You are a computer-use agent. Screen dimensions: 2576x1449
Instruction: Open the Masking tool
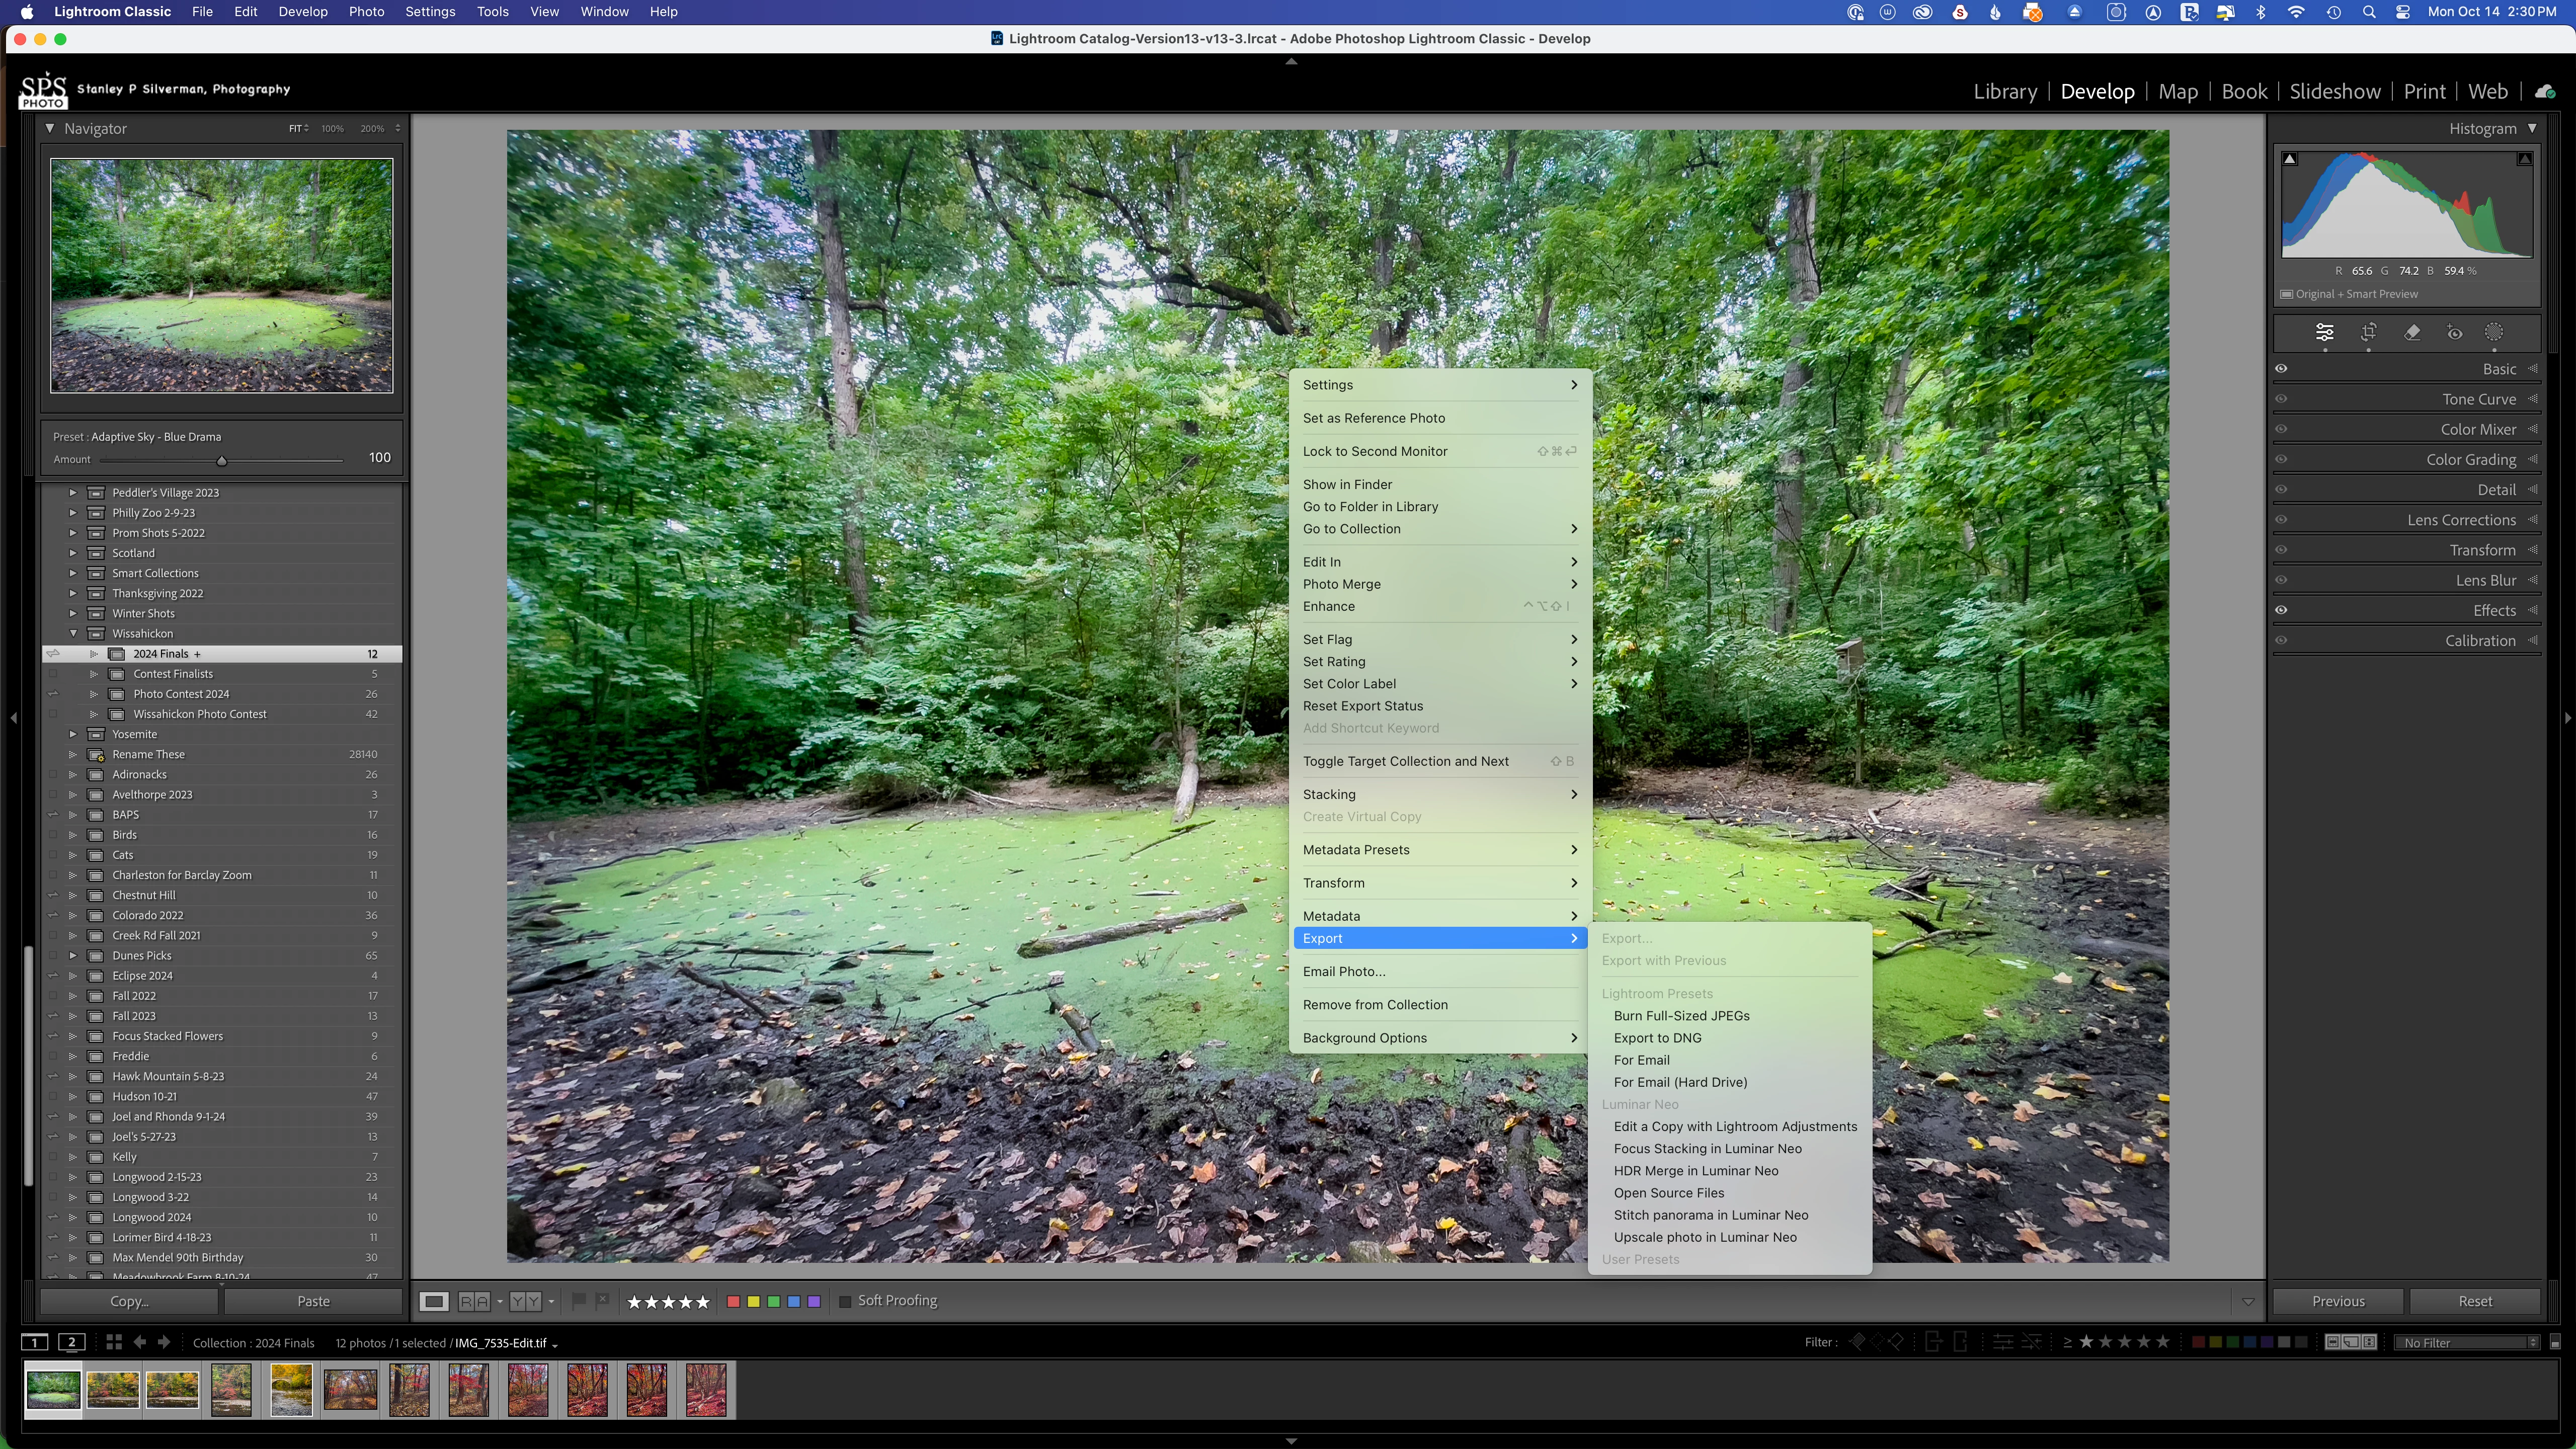point(2494,333)
